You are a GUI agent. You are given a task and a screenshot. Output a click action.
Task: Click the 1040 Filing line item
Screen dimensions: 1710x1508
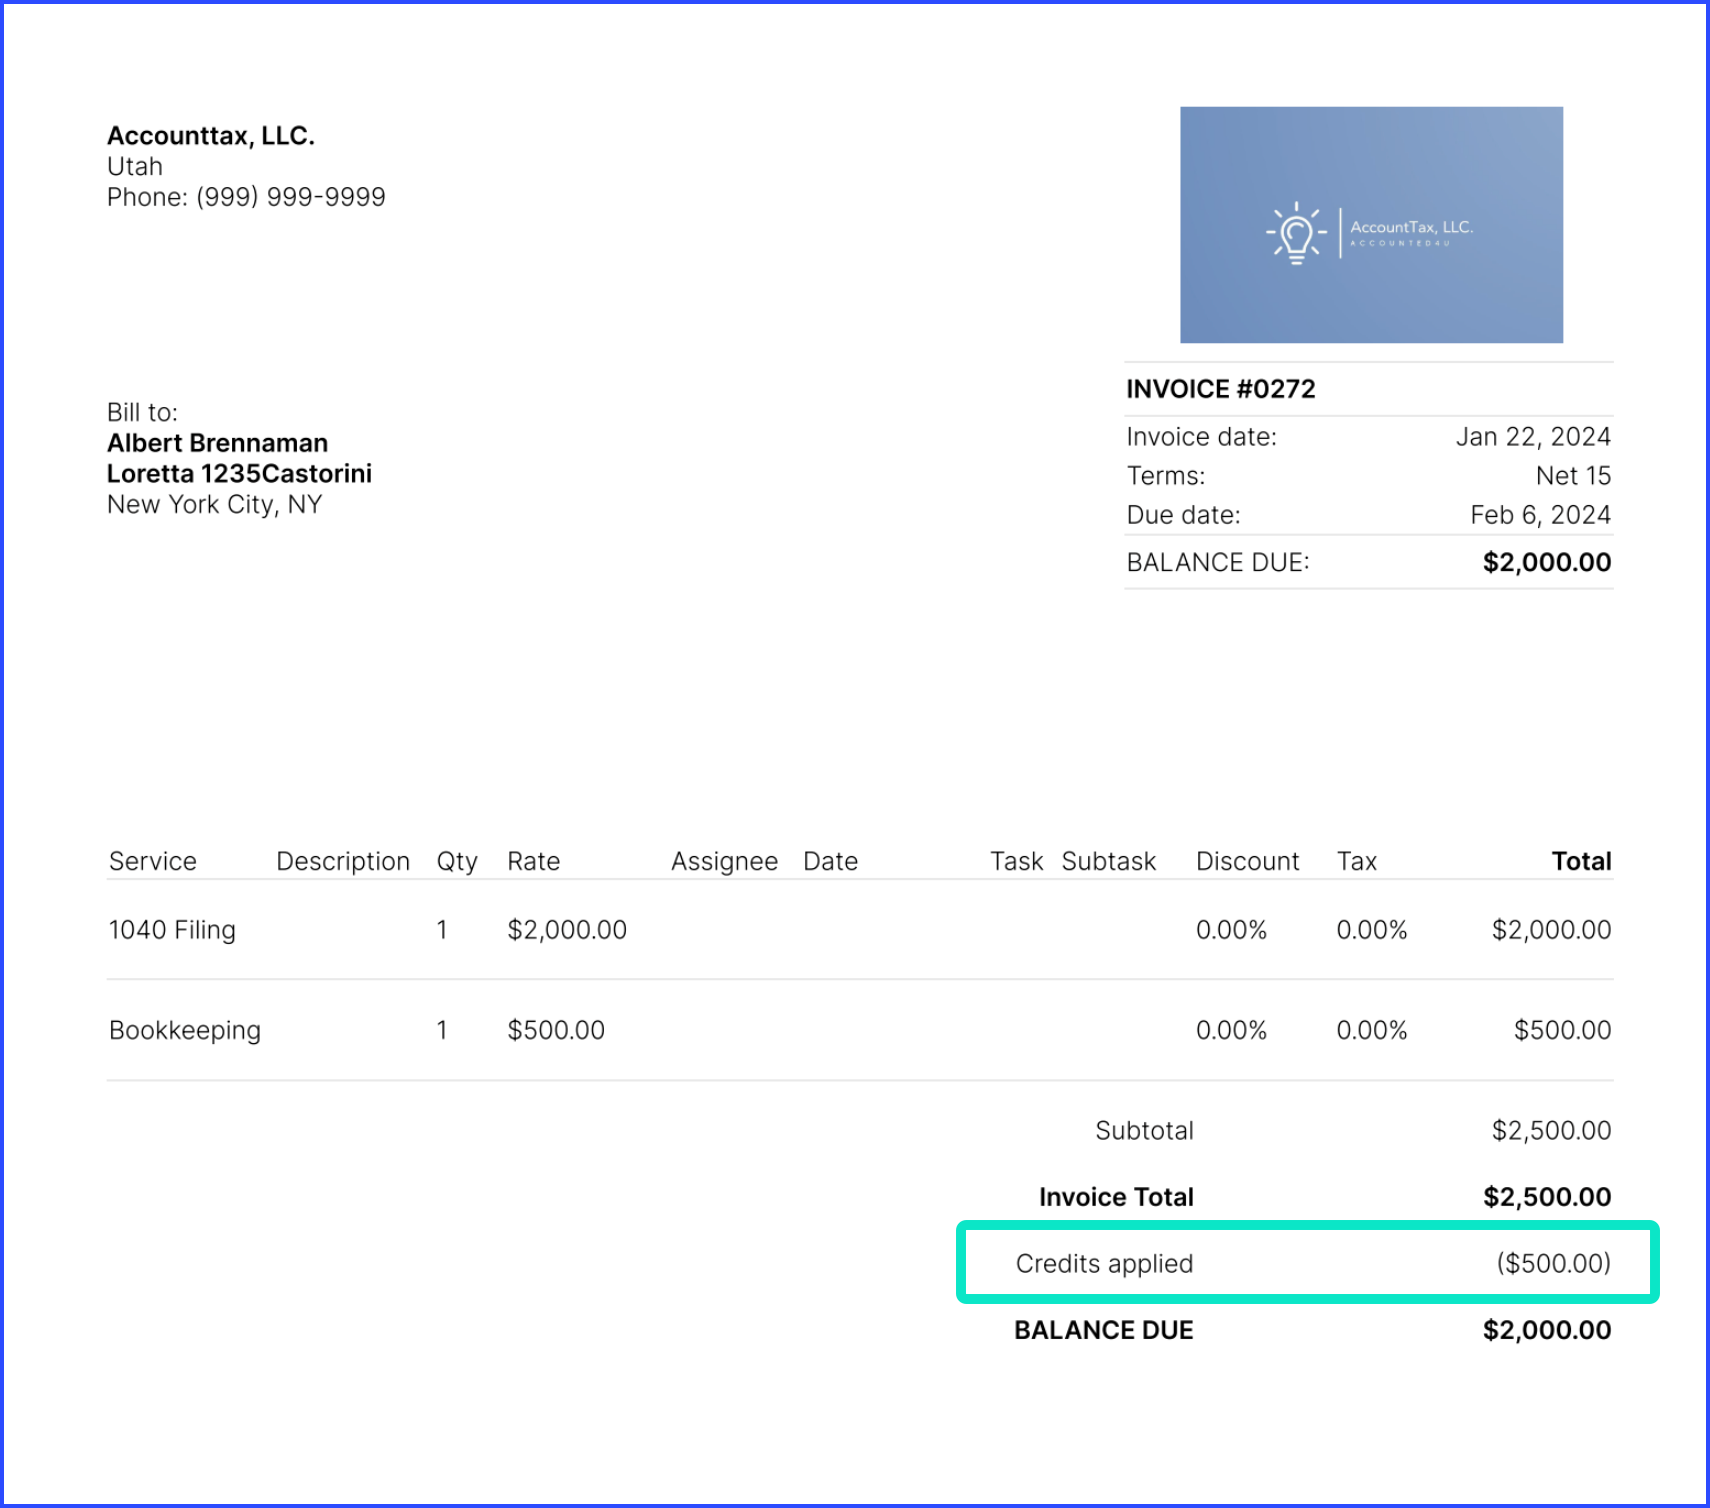171,929
